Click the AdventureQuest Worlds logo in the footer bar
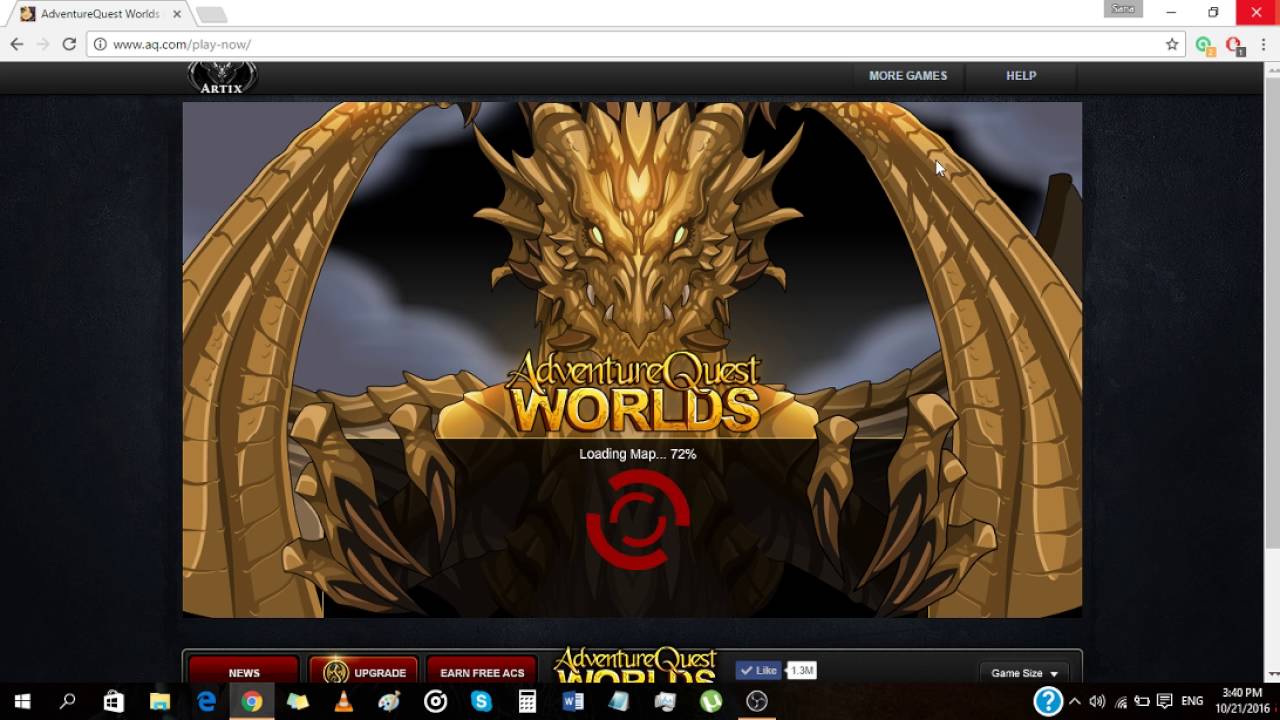 pyautogui.click(x=635, y=666)
